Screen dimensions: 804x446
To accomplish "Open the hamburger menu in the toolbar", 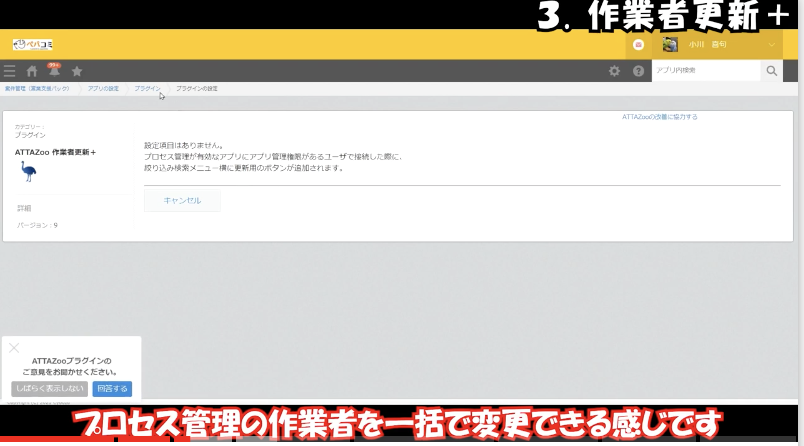I will pyautogui.click(x=10, y=71).
